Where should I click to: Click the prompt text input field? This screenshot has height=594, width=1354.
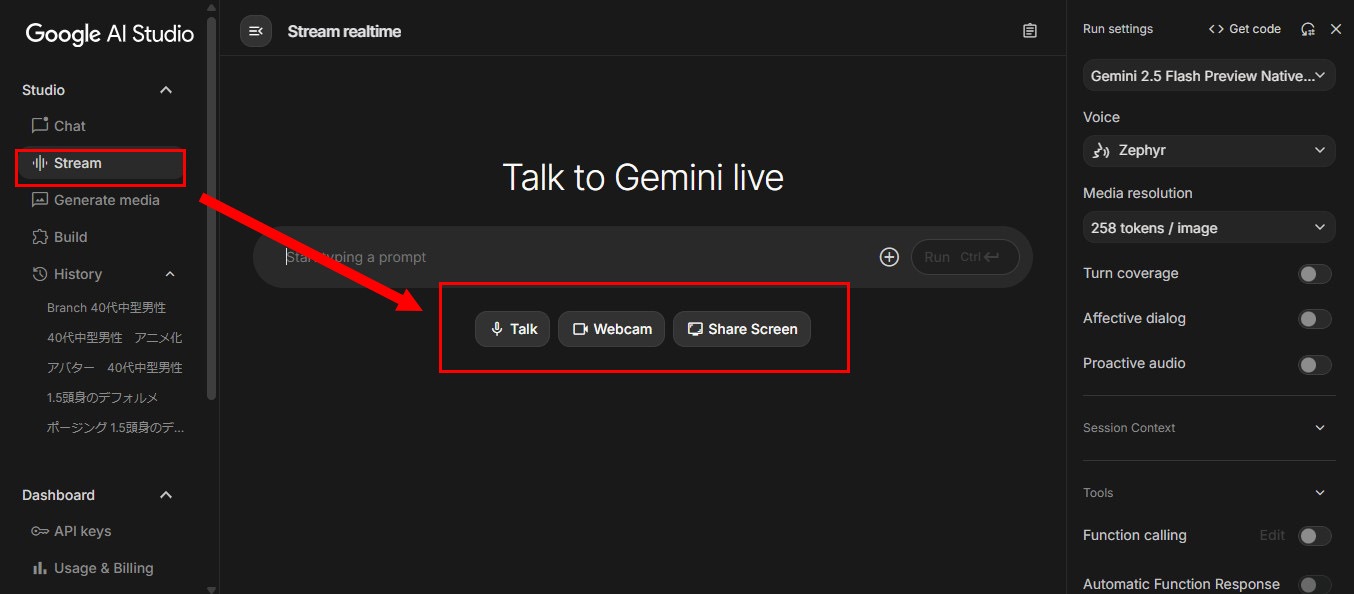[x=570, y=257]
